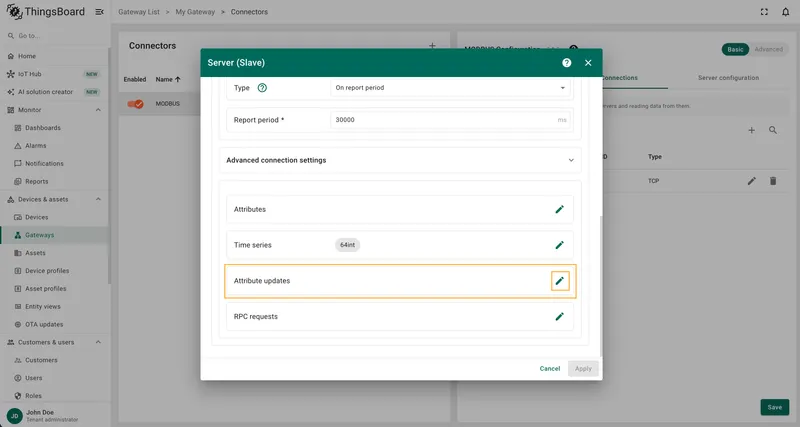Collapse the sidebar menu via the toggle icon

99,12
